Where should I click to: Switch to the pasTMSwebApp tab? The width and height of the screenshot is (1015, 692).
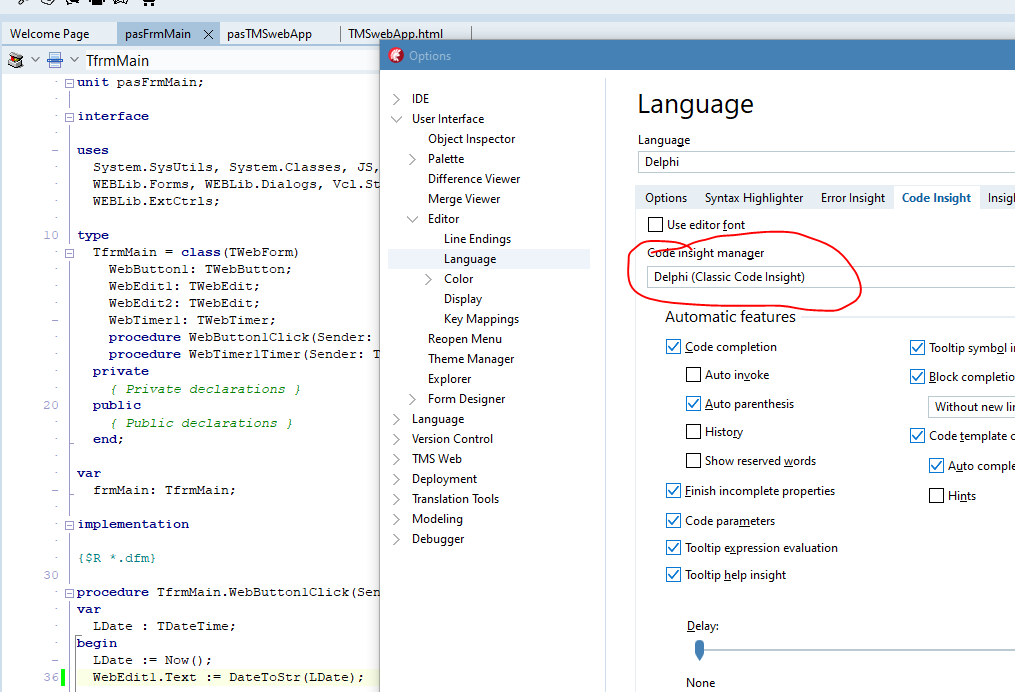tap(269, 34)
